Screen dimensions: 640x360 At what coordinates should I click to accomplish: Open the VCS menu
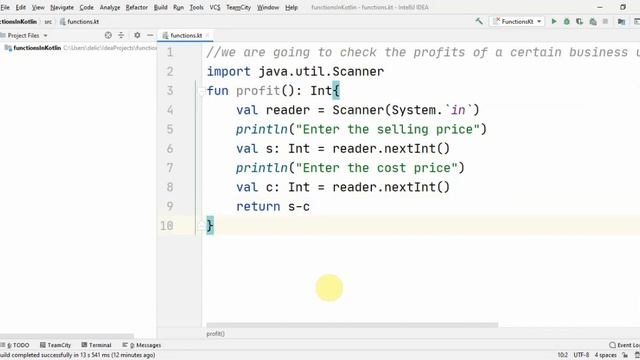pos(215,7)
